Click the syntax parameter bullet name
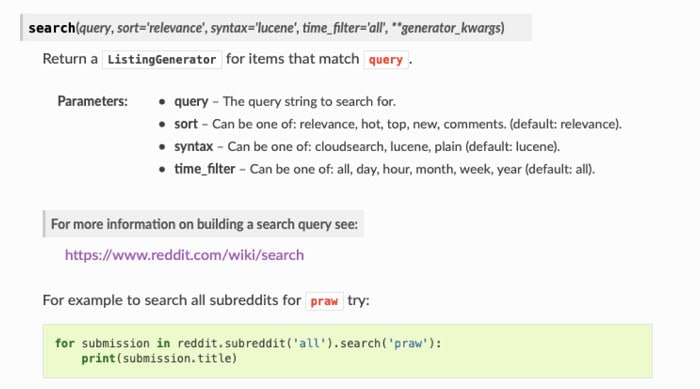The height and width of the screenshot is (389, 700). click(x=193, y=146)
